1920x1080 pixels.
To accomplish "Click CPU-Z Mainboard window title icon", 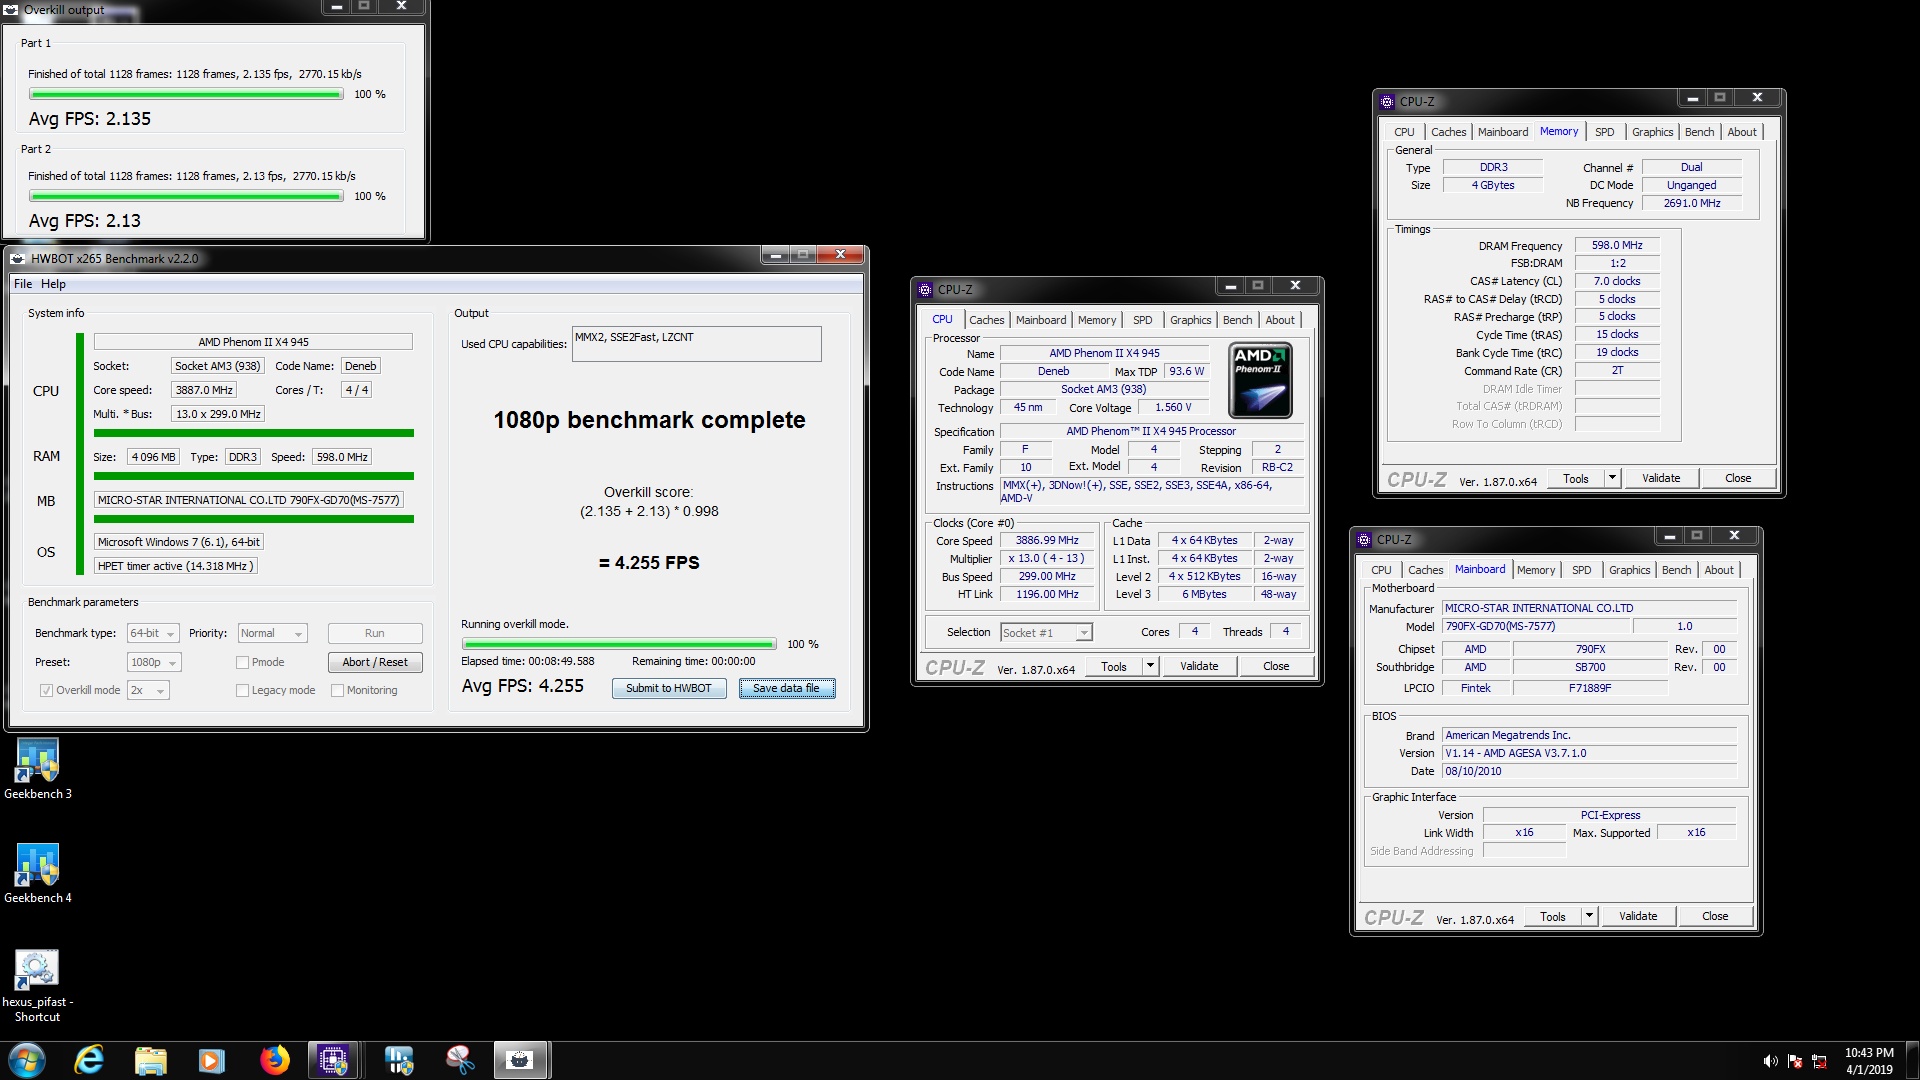I will point(1364,539).
